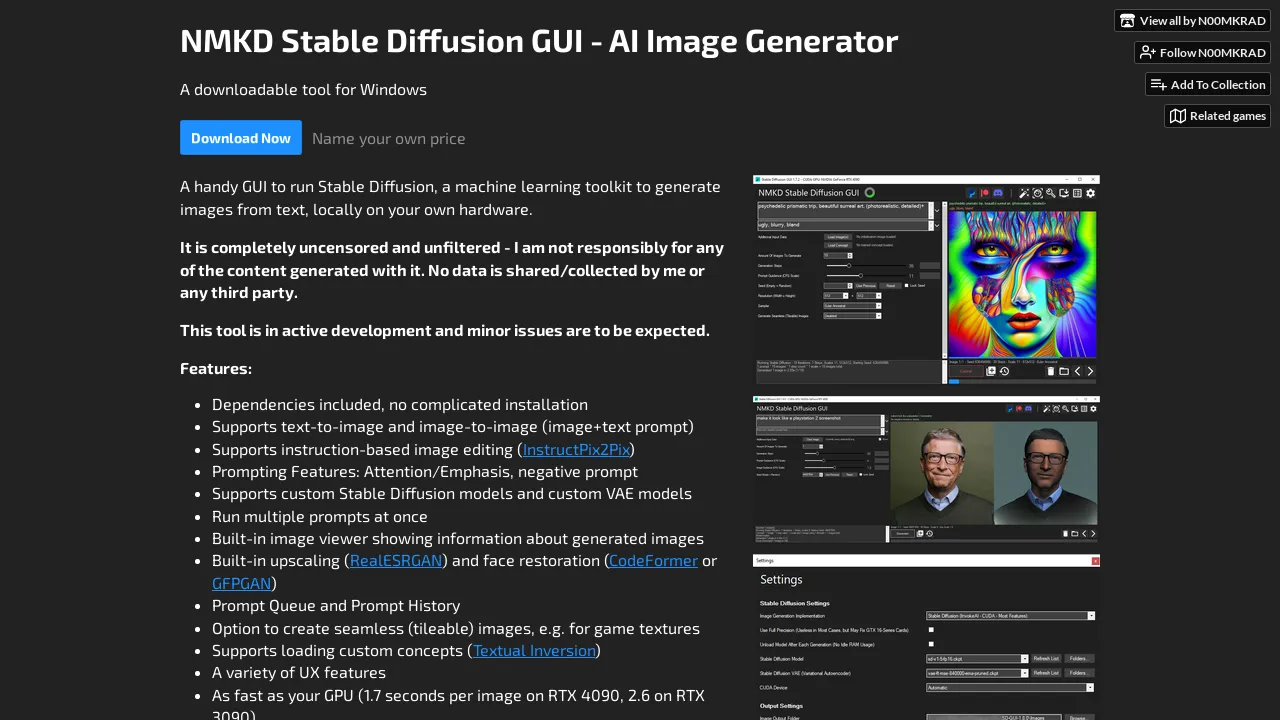Adjust the Generation Steps slider
This screenshot has height=720, width=1280.
[849, 266]
